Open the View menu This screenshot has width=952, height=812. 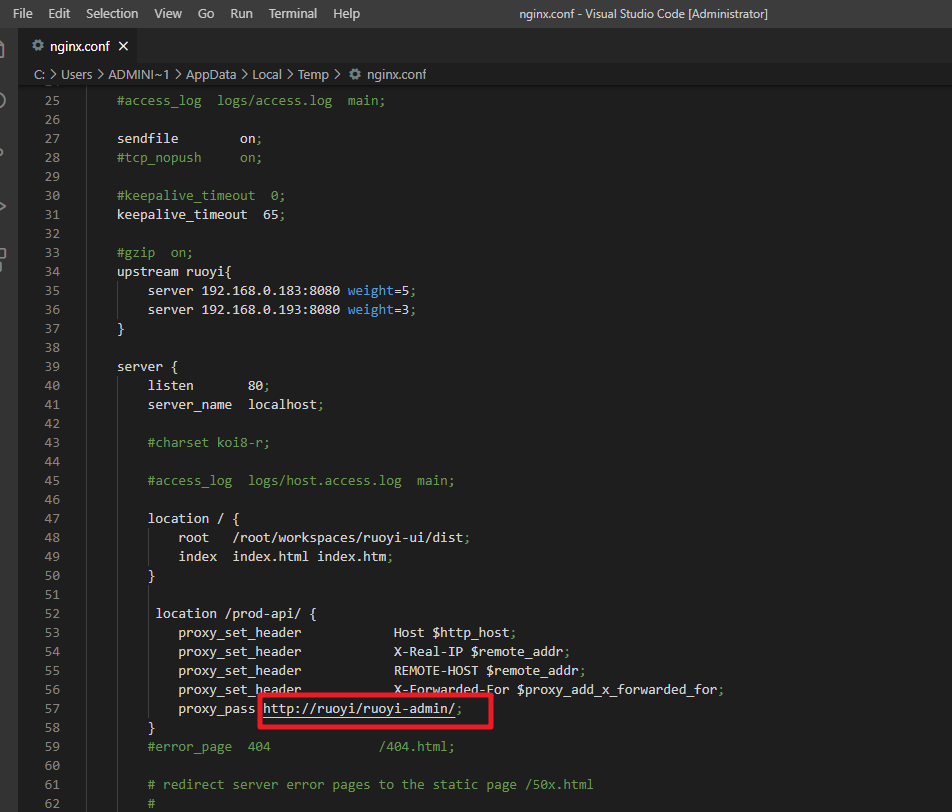pyautogui.click(x=168, y=13)
